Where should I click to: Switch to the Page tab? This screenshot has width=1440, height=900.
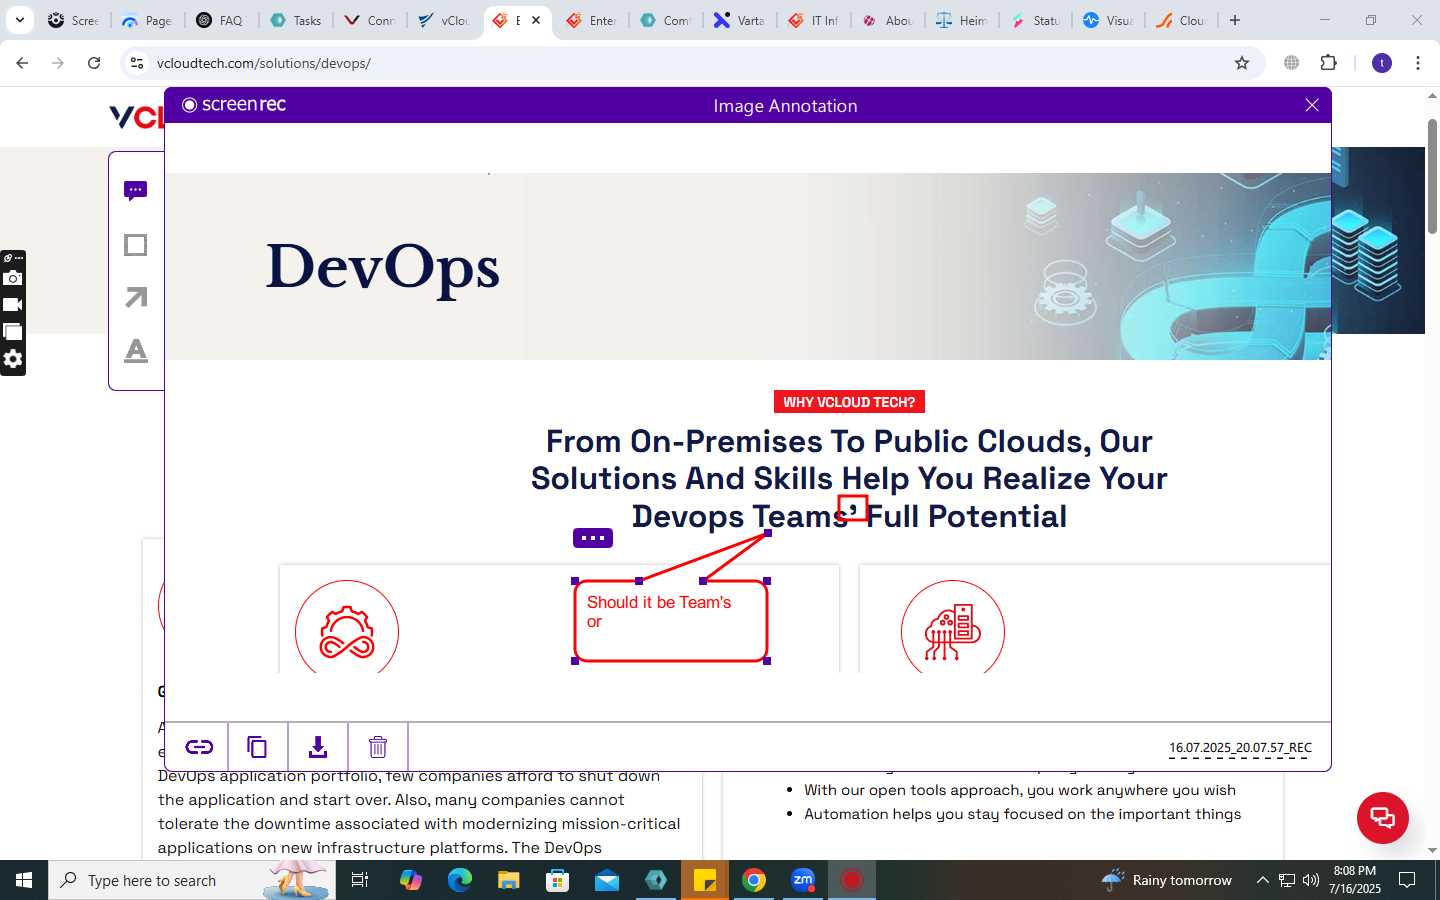coord(146,20)
